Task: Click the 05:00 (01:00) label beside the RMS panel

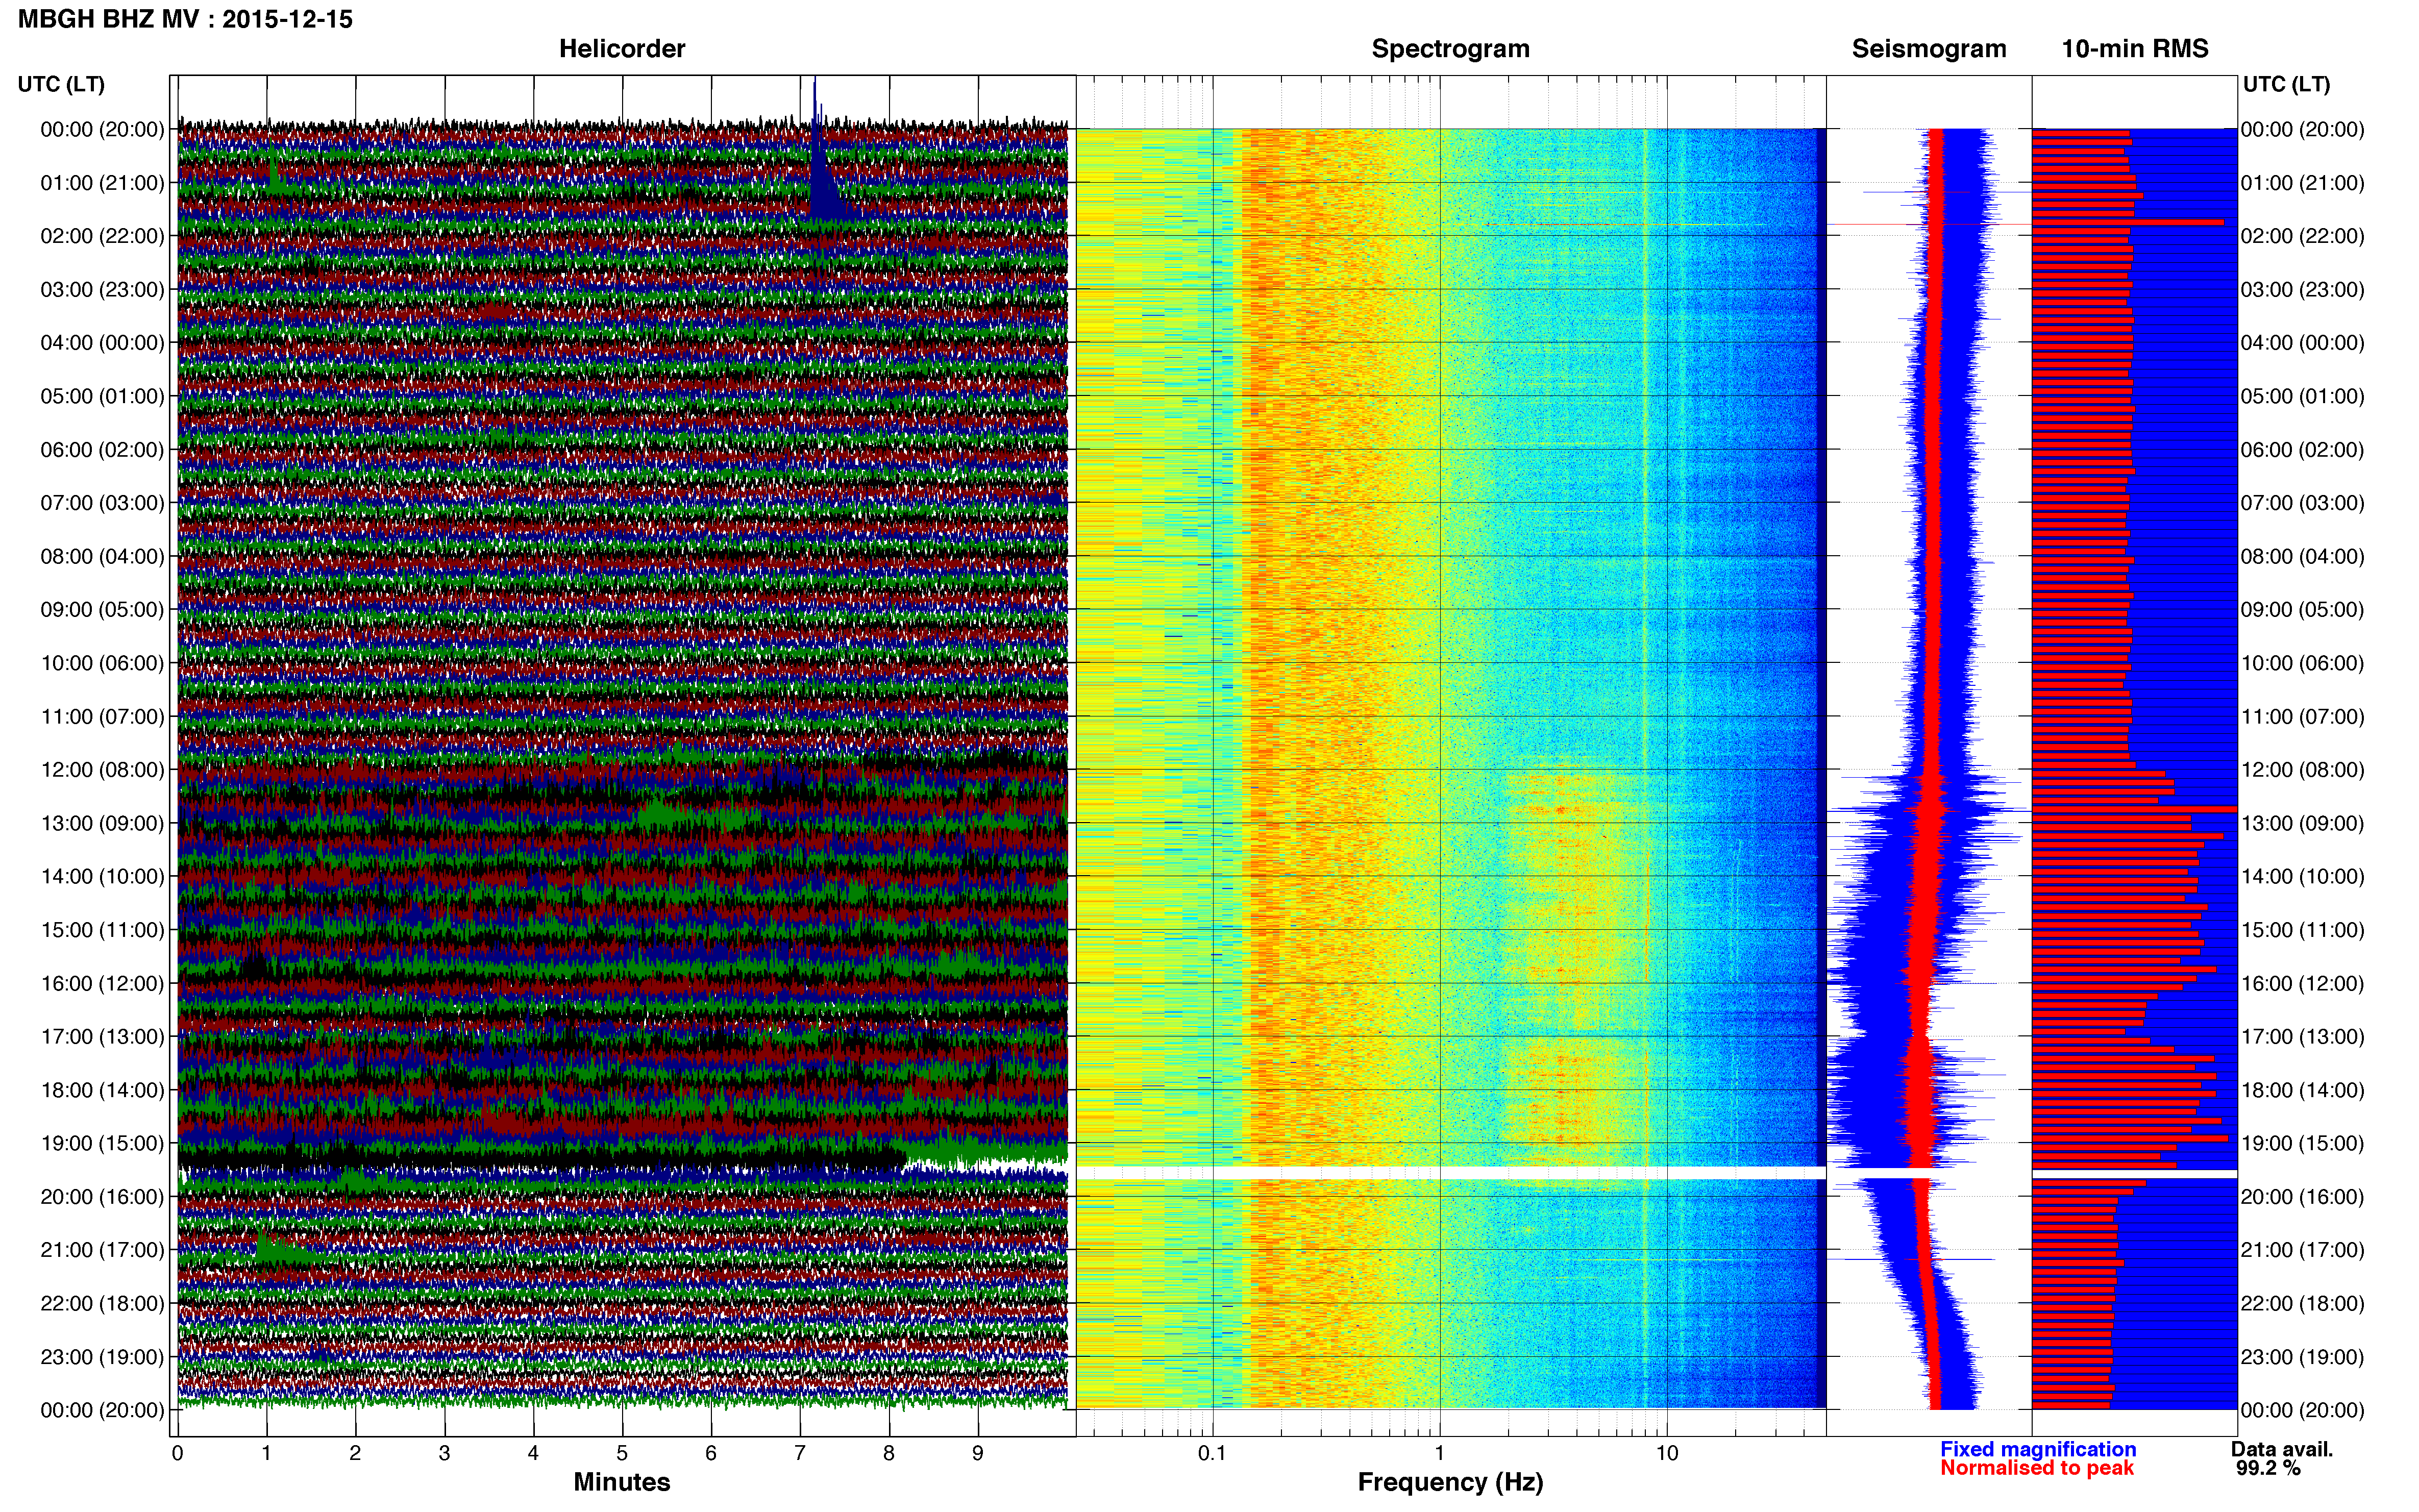Action: pyautogui.click(x=2302, y=396)
